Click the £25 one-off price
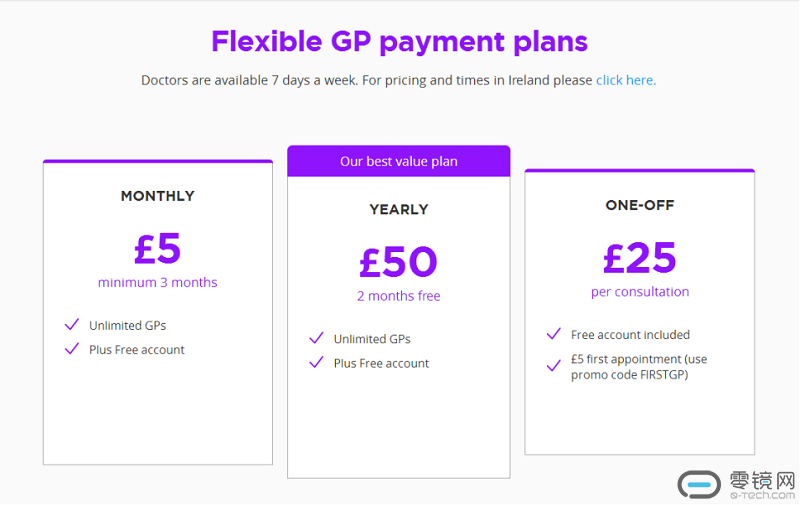Viewport: 800px width, 505px height. [x=640, y=258]
